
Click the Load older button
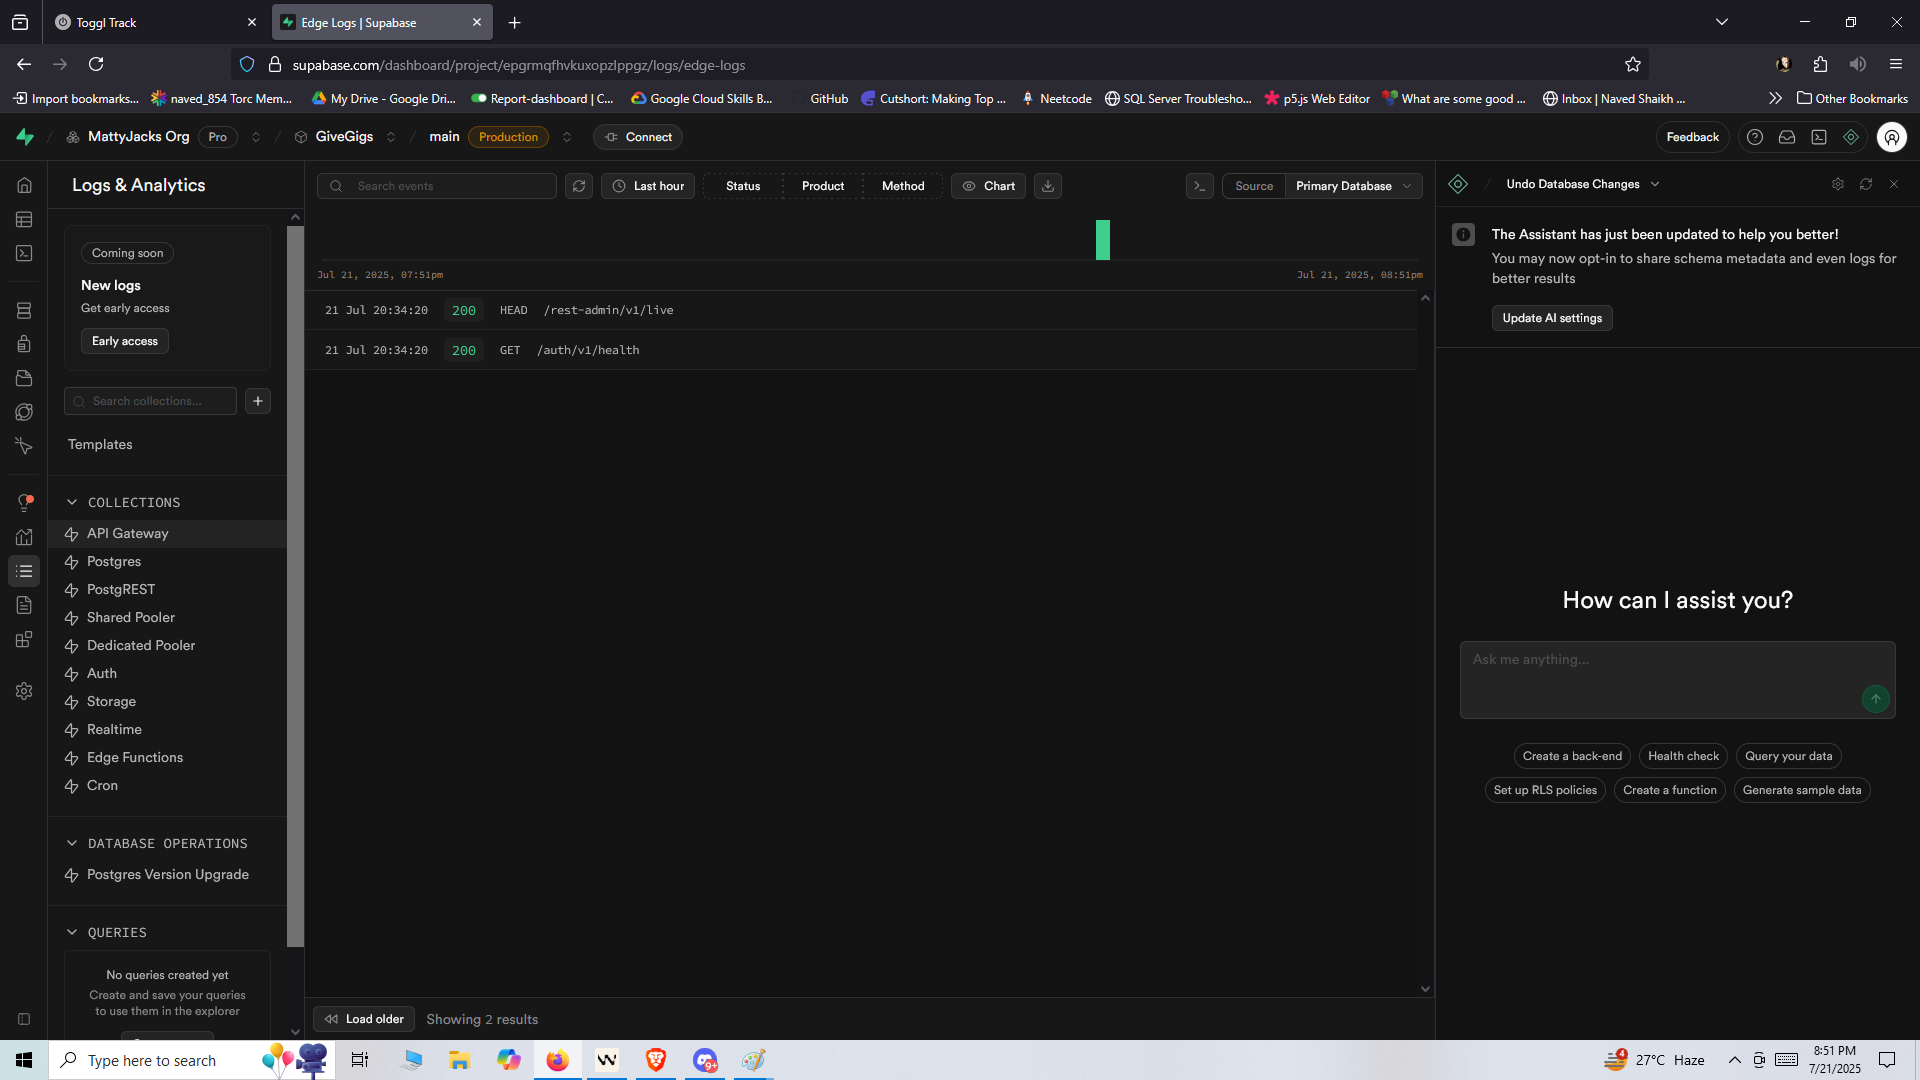364,1019
